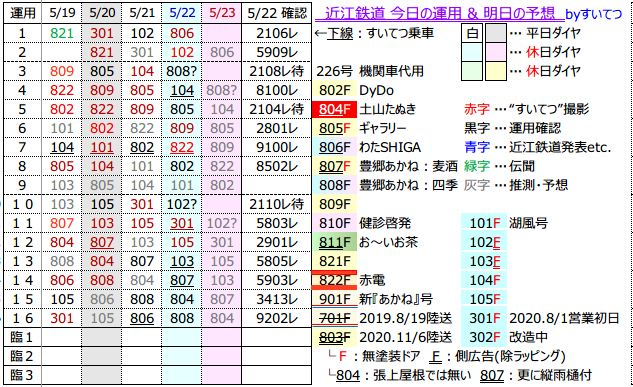Click the 8100レ confirmation cell
This screenshot has width=633, height=387.
(x=277, y=90)
